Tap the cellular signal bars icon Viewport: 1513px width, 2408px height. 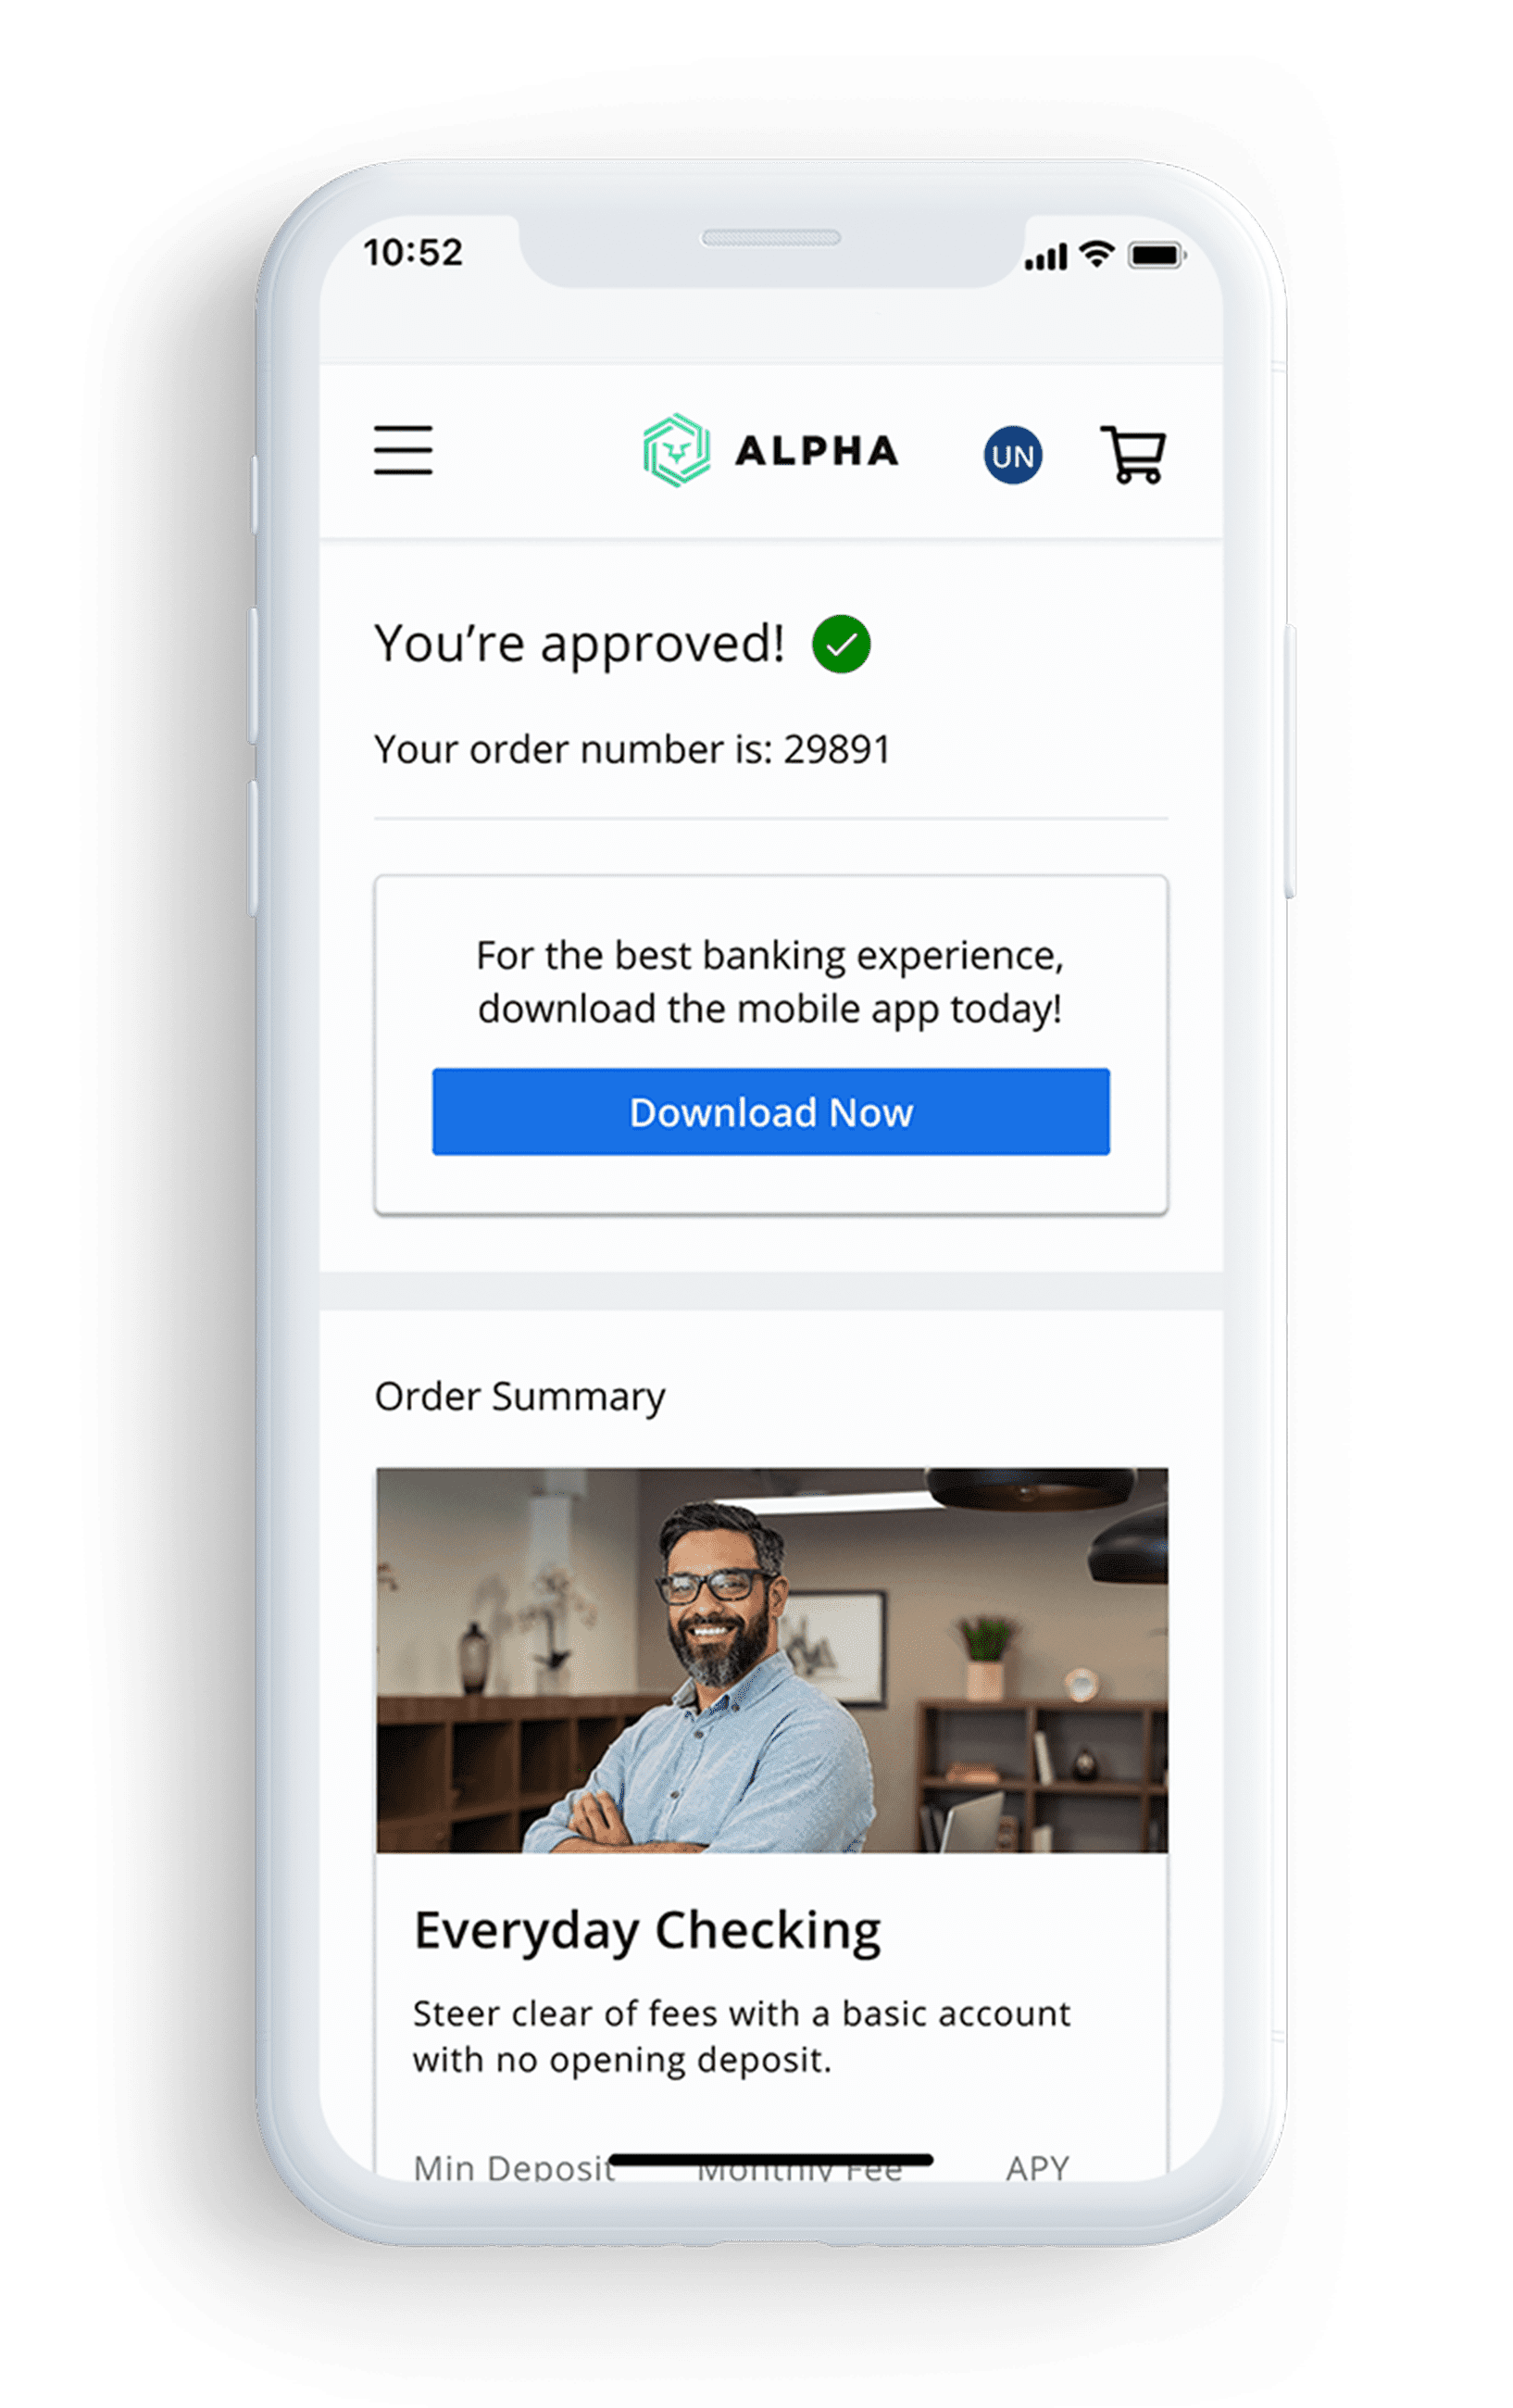[x=1045, y=257]
